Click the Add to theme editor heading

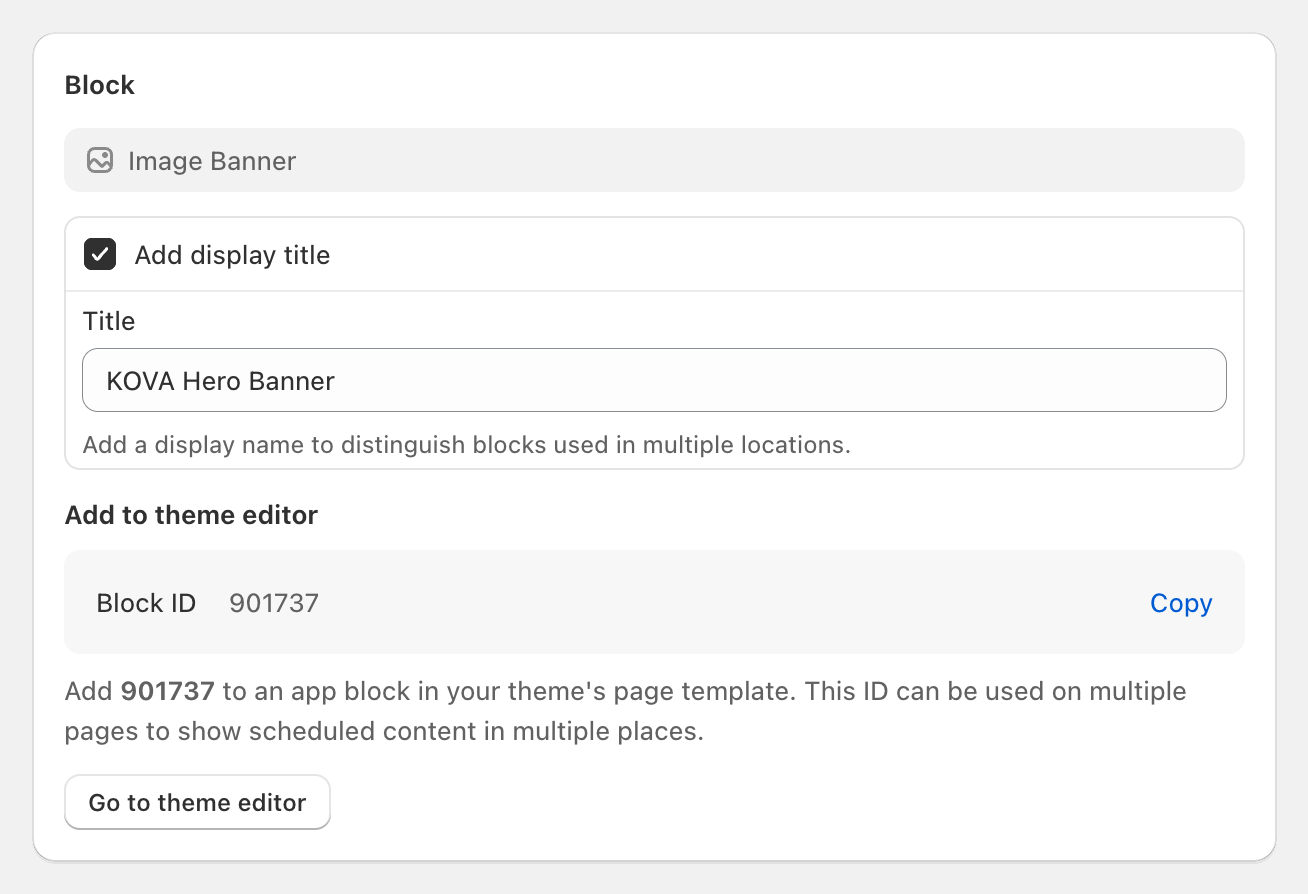[191, 515]
